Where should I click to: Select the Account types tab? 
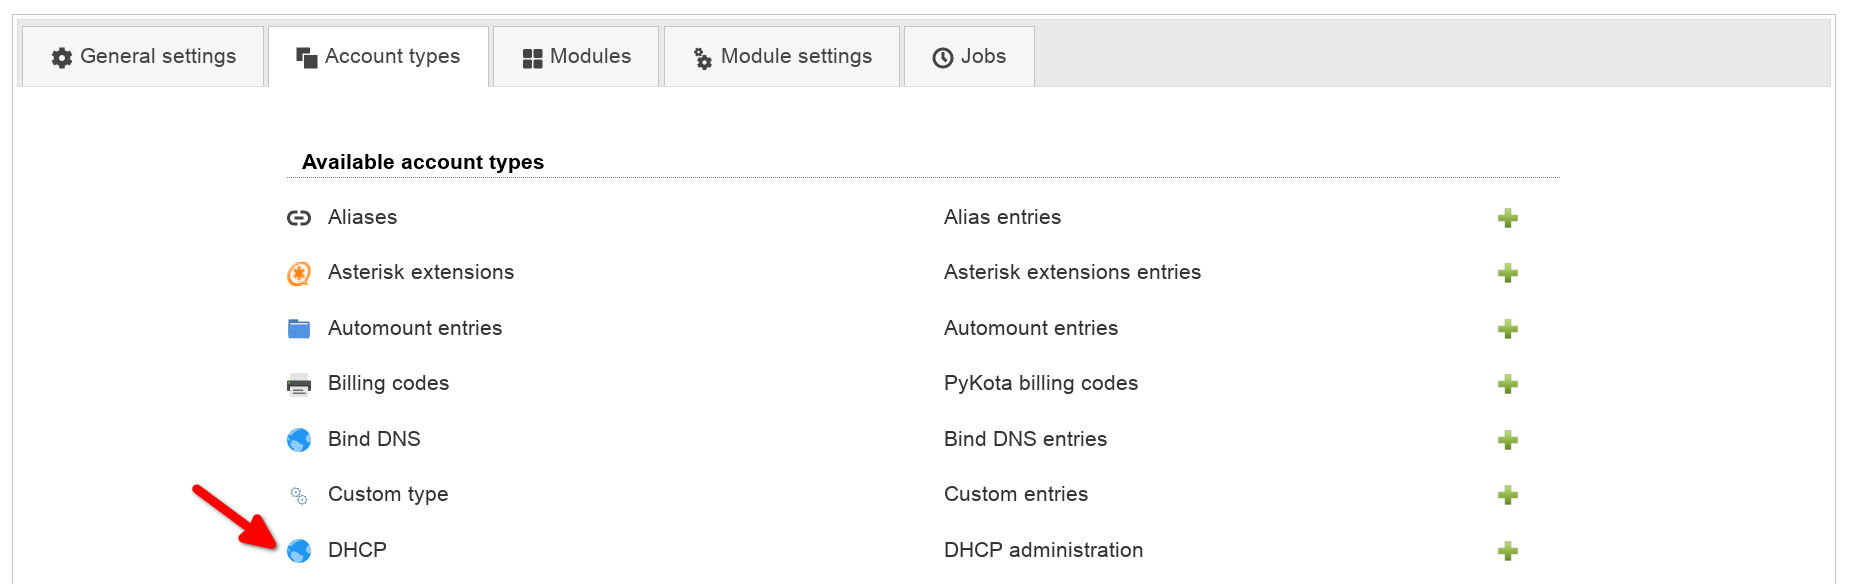(x=379, y=57)
